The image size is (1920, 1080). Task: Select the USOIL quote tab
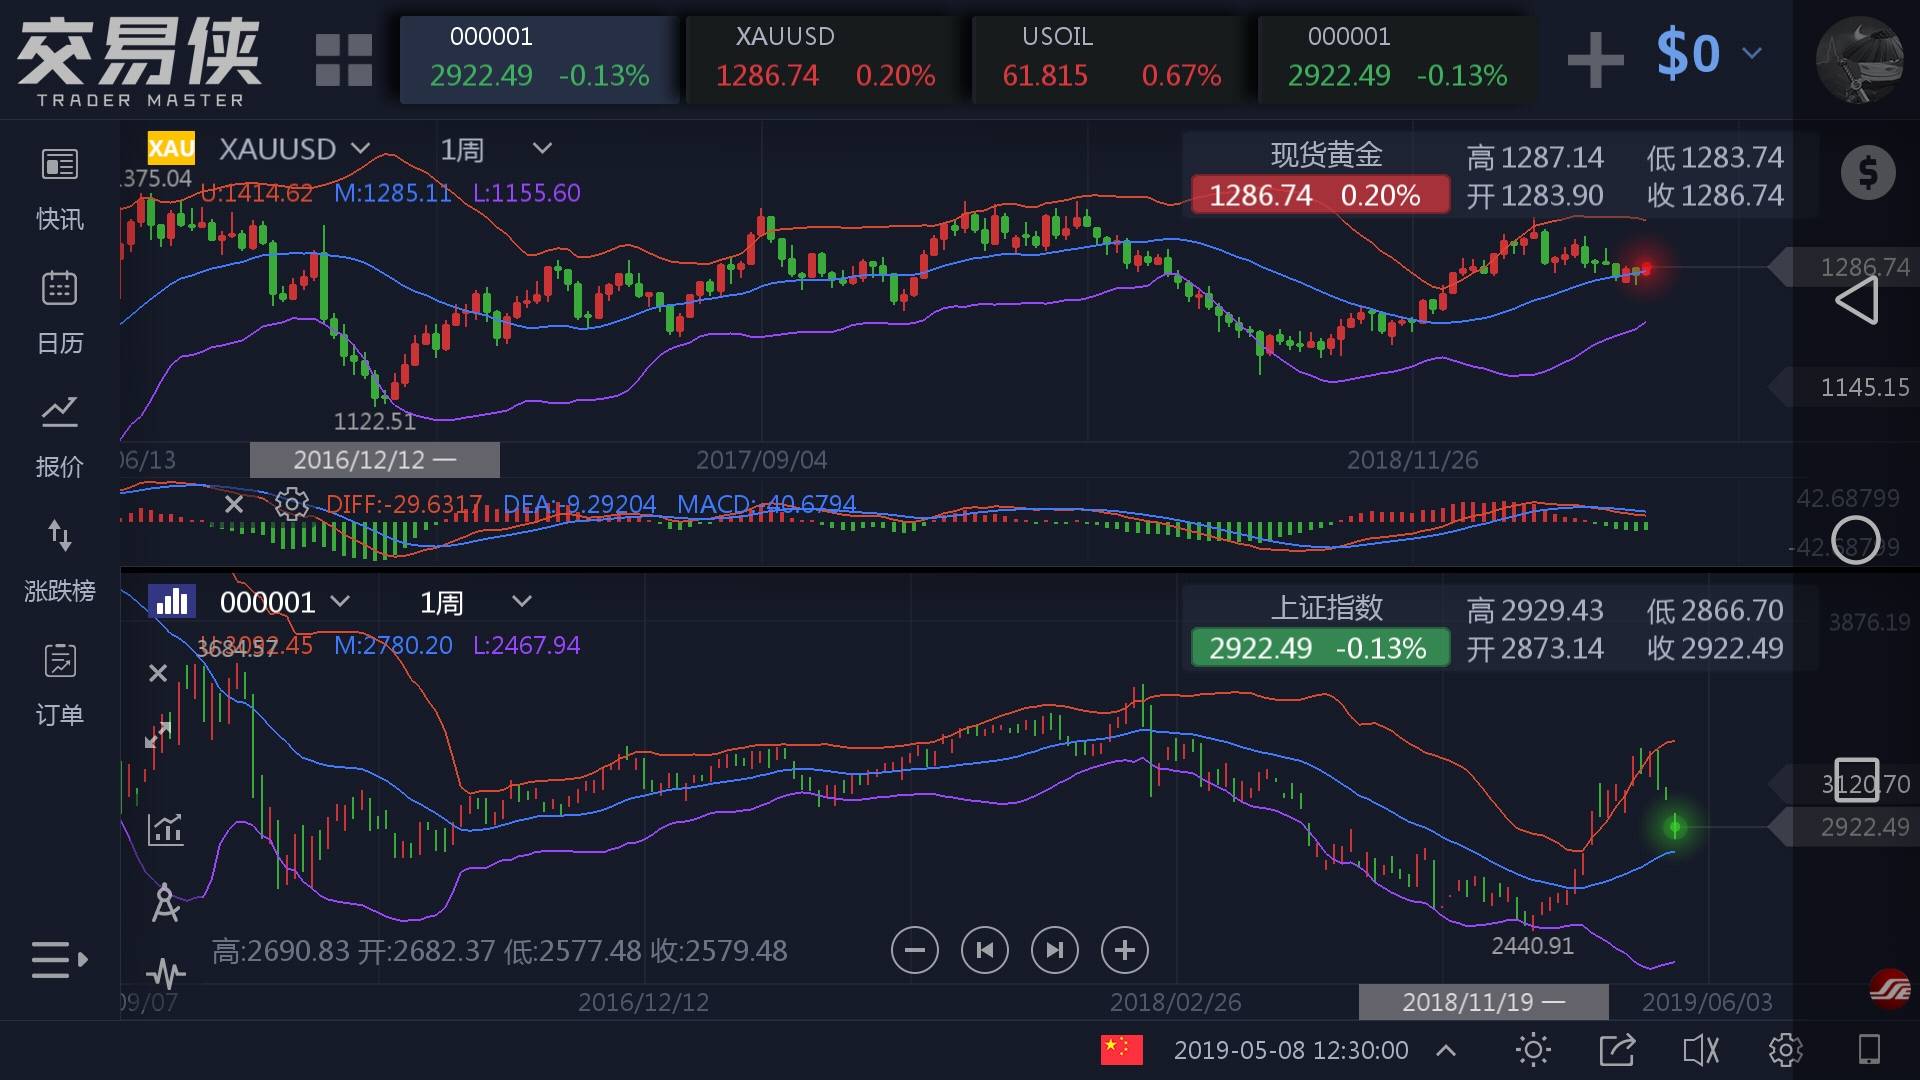point(1110,59)
